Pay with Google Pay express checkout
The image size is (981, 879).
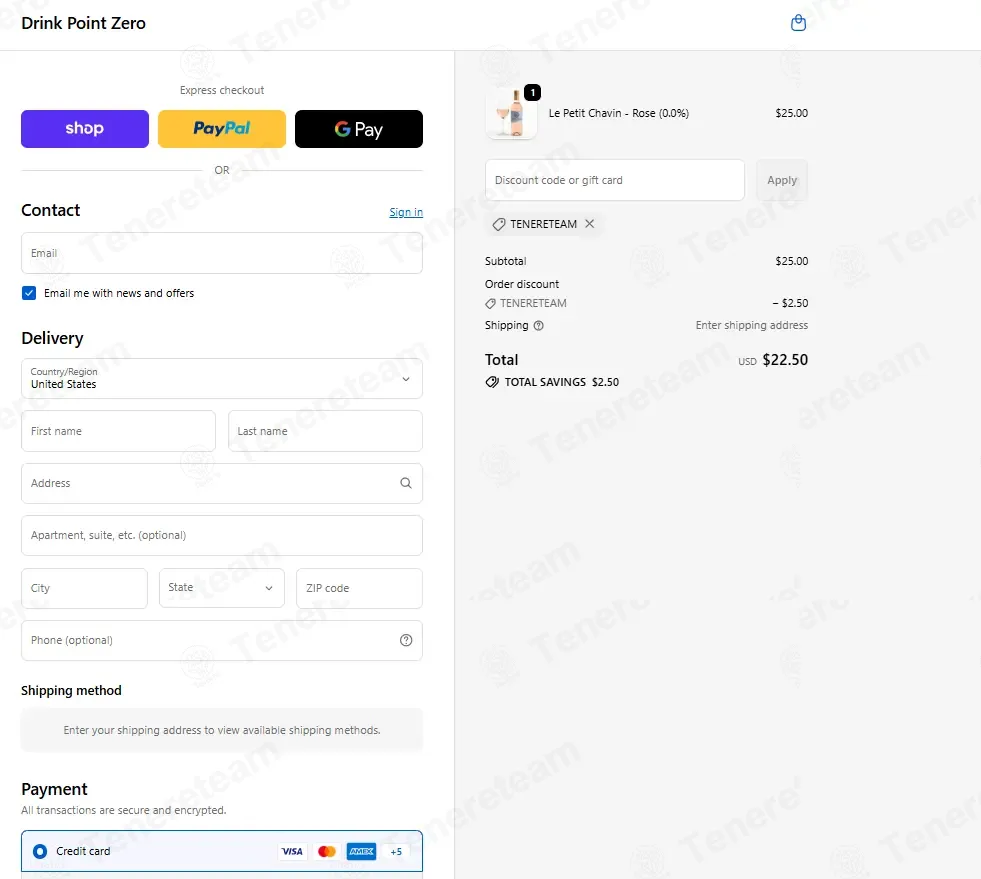358,129
